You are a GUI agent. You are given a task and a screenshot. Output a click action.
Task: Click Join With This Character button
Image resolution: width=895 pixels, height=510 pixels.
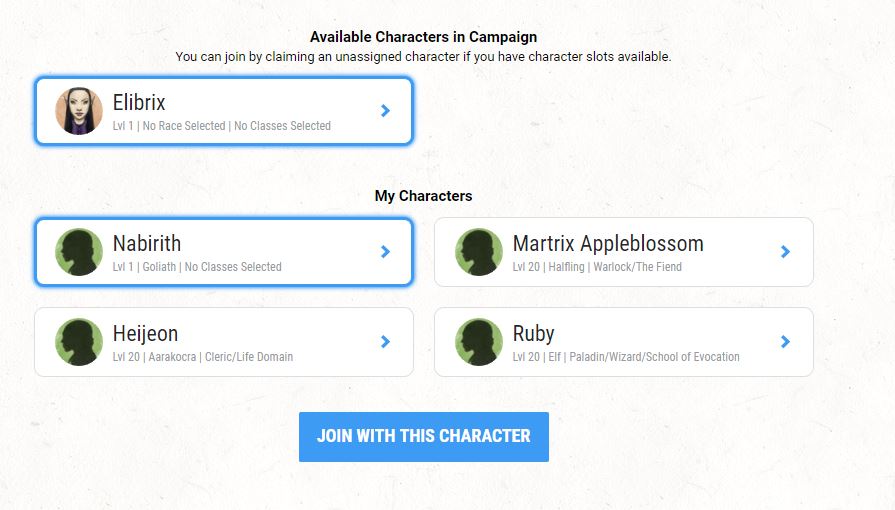(x=424, y=437)
